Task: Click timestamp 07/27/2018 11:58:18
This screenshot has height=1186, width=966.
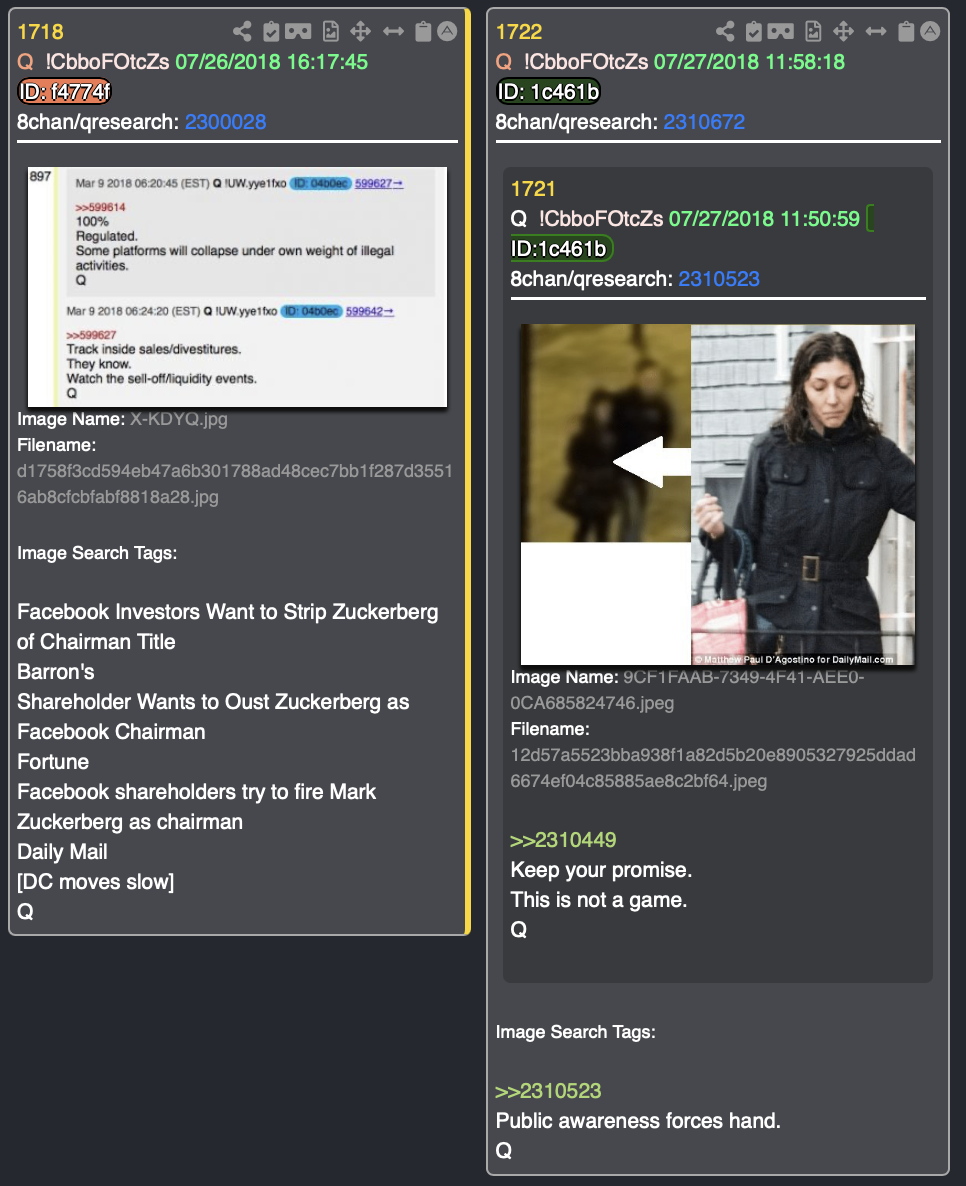Action: (x=750, y=62)
